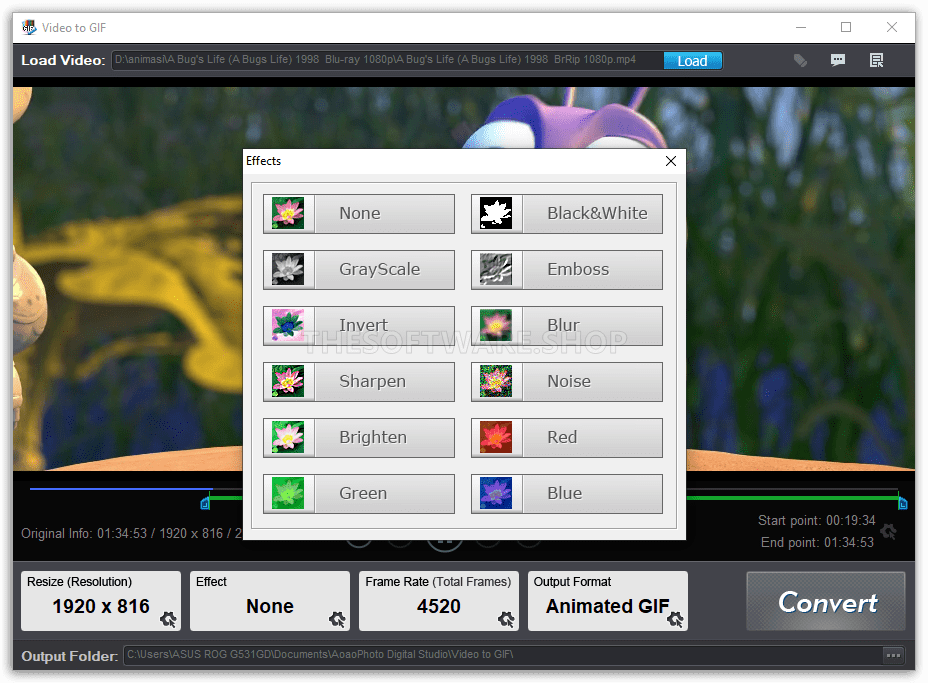Open start/end point settings gear

click(888, 531)
